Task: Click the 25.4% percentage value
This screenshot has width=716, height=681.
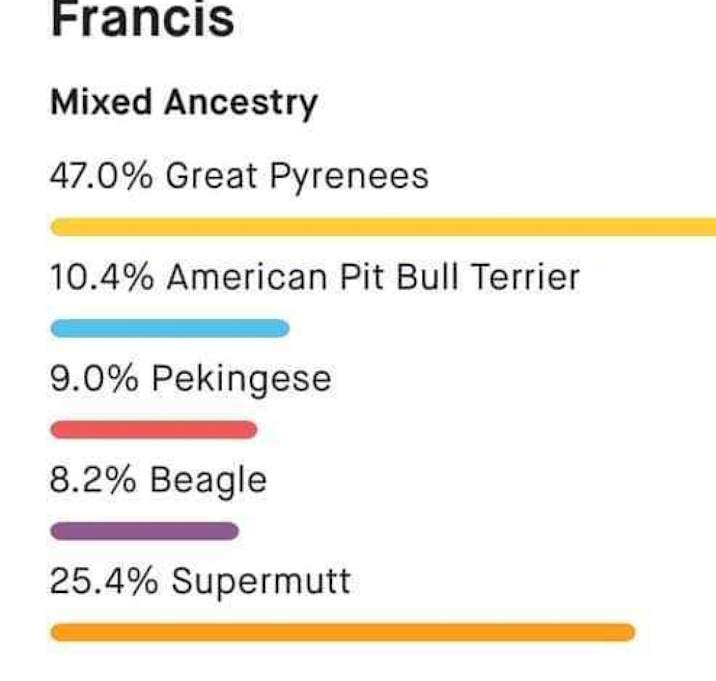Action: pos(104,581)
